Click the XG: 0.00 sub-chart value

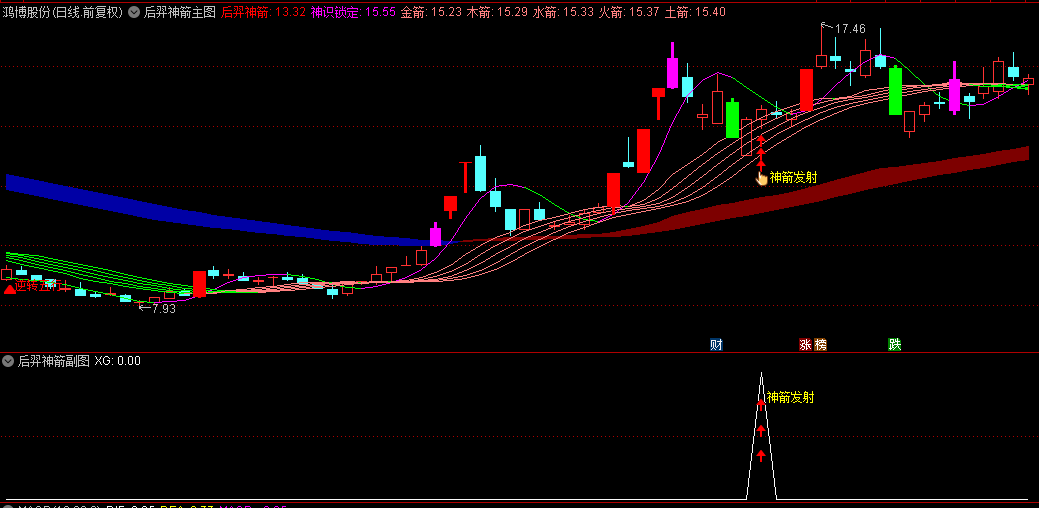(117, 361)
